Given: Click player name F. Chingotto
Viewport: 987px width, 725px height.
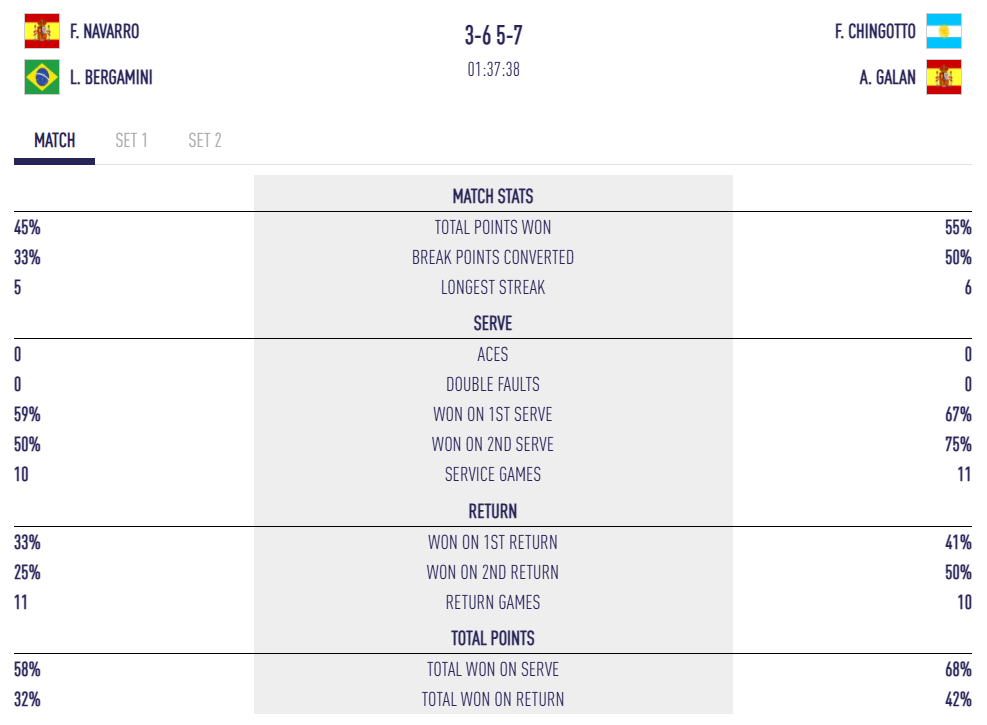Looking at the screenshot, I should (x=875, y=31).
